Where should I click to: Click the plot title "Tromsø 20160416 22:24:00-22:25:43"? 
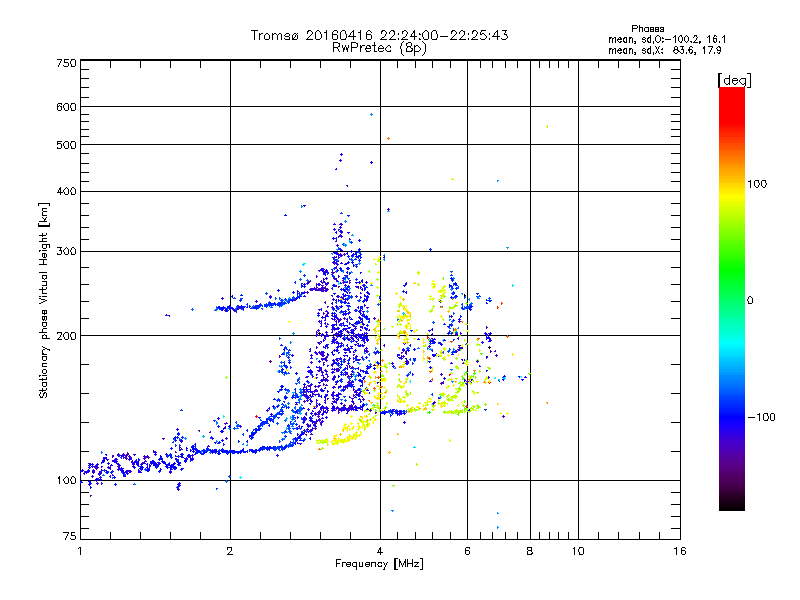(x=379, y=35)
